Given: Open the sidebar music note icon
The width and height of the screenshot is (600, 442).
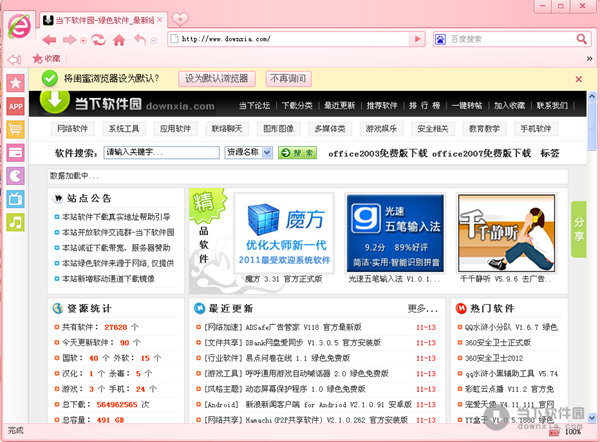Looking at the screenshot, I should 16,222.
